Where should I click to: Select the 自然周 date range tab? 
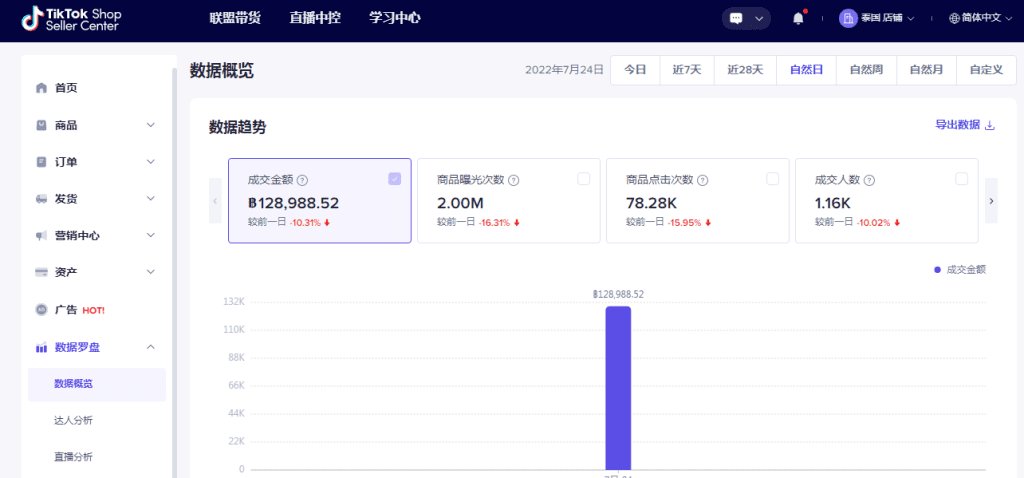pyautogui.click(x=866, y=70)
